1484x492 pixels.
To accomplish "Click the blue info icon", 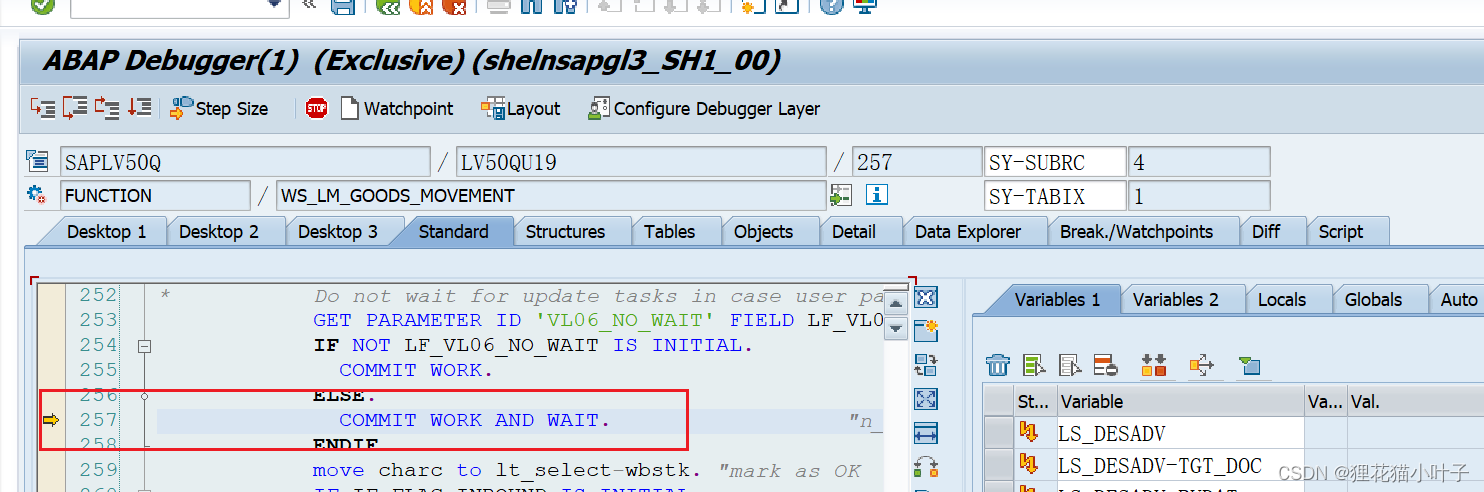I will [877, 194].
